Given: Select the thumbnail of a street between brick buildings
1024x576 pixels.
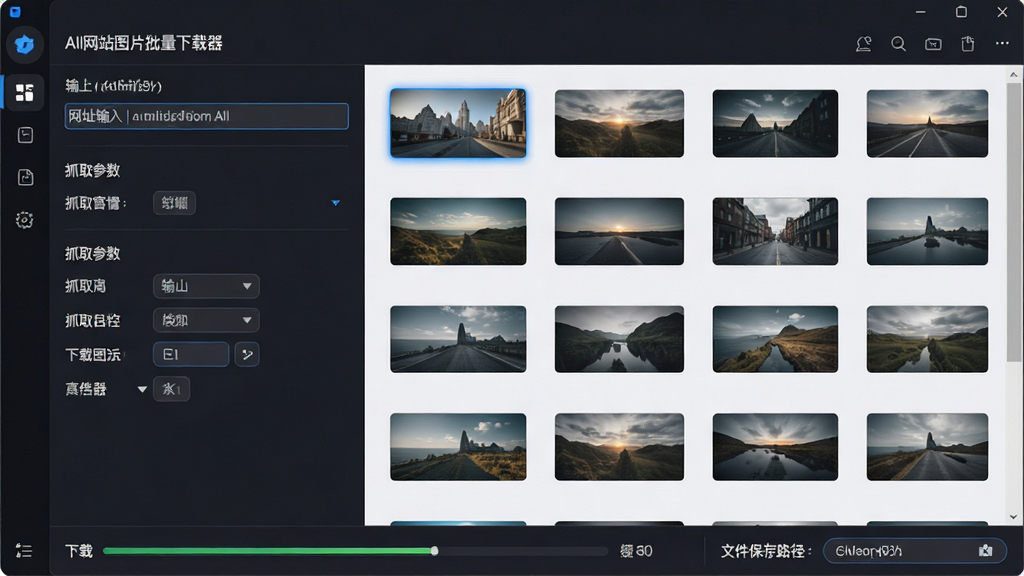Looking at the screenshot, I should point(775,231).
